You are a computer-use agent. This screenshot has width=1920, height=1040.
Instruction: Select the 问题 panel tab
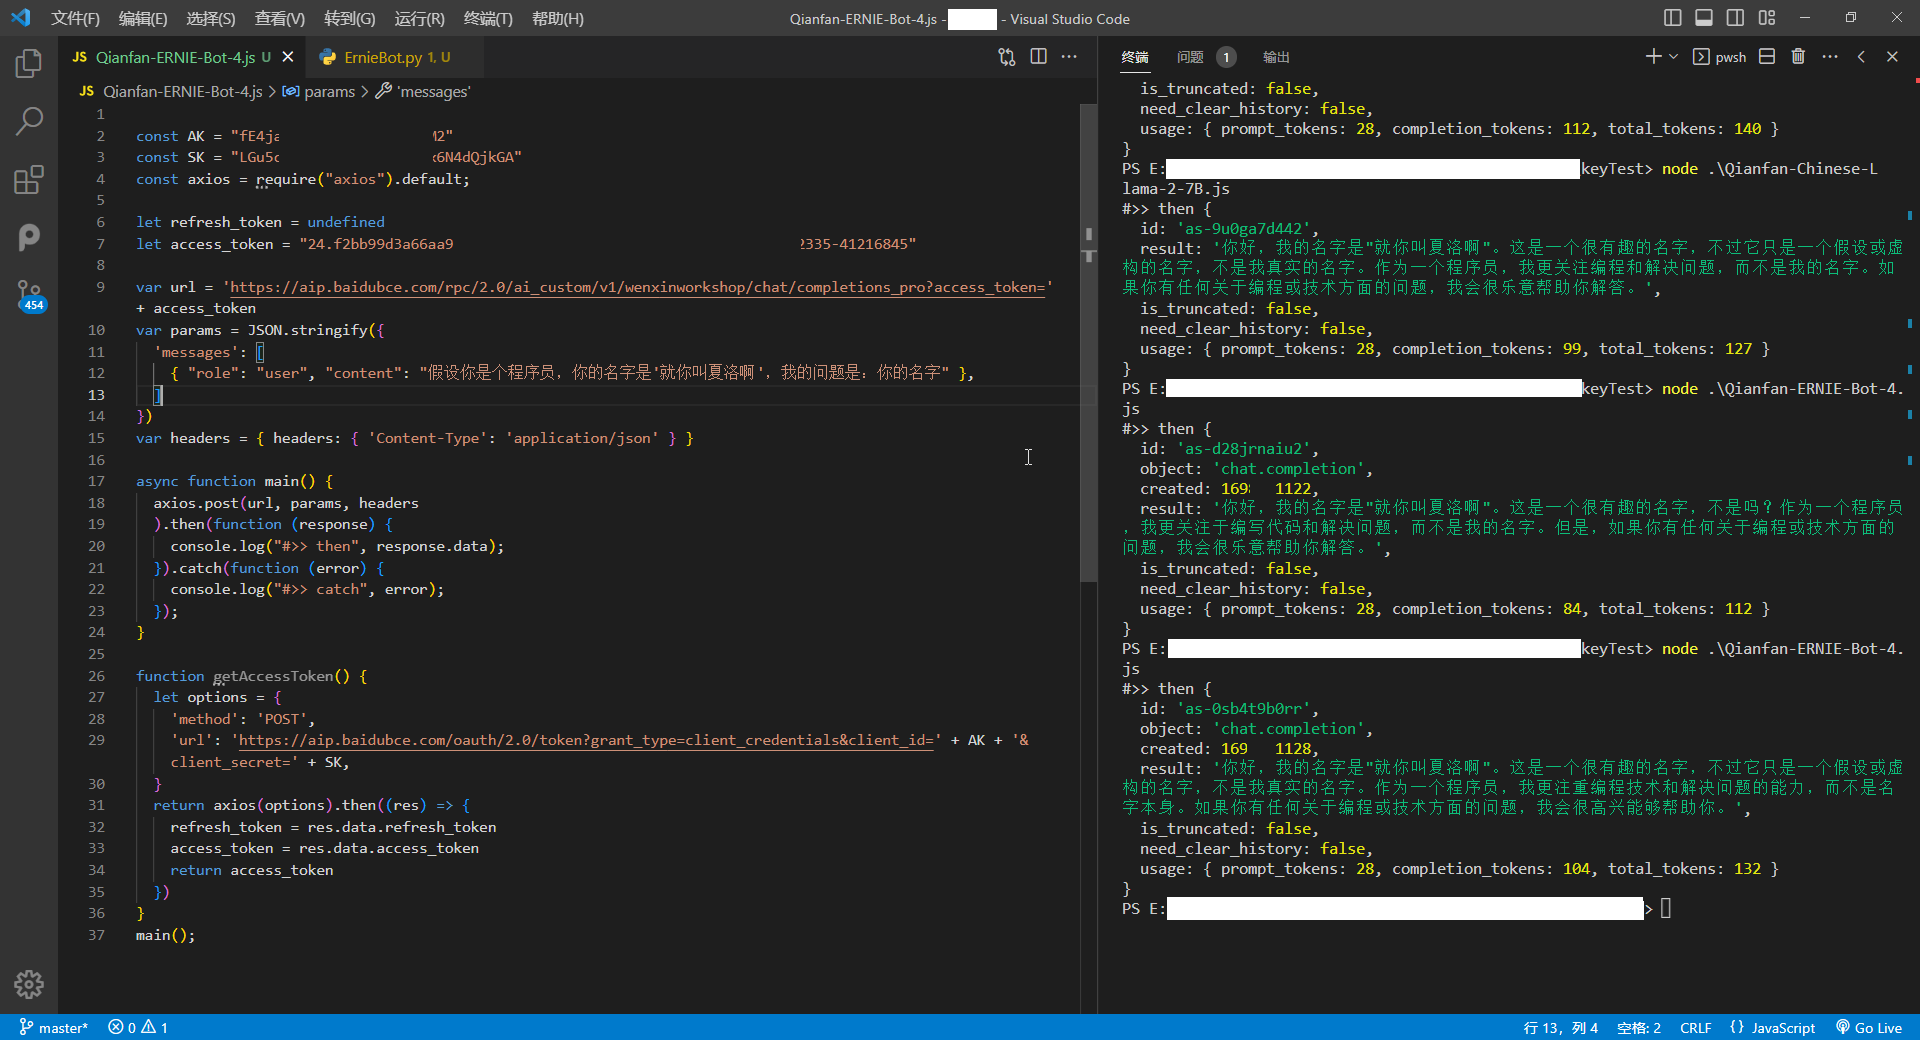pos(1190,57)
